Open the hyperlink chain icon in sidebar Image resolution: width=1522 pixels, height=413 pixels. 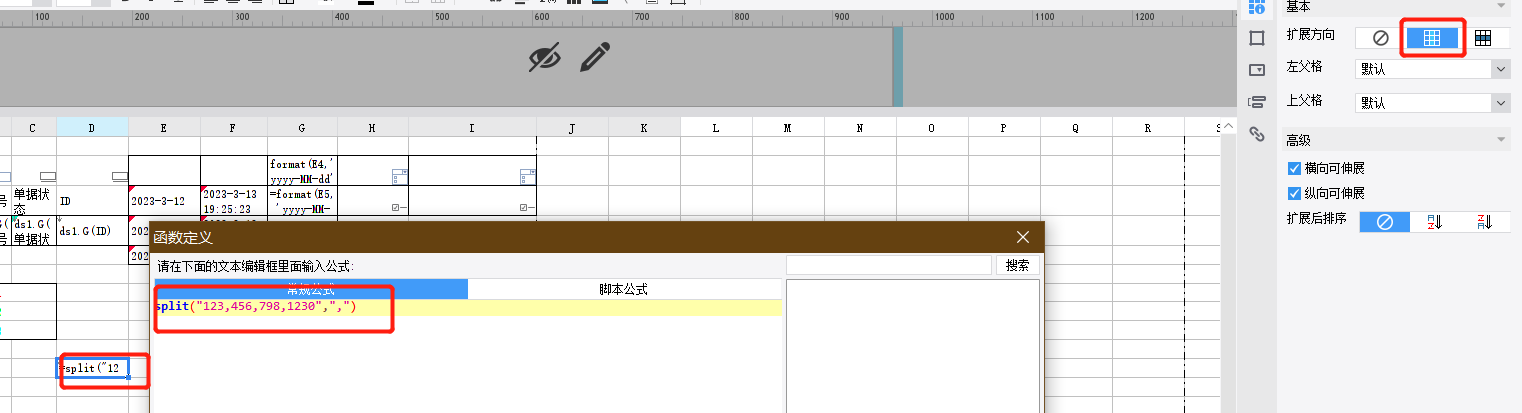pyautogui.click(x=1258, y=133)
